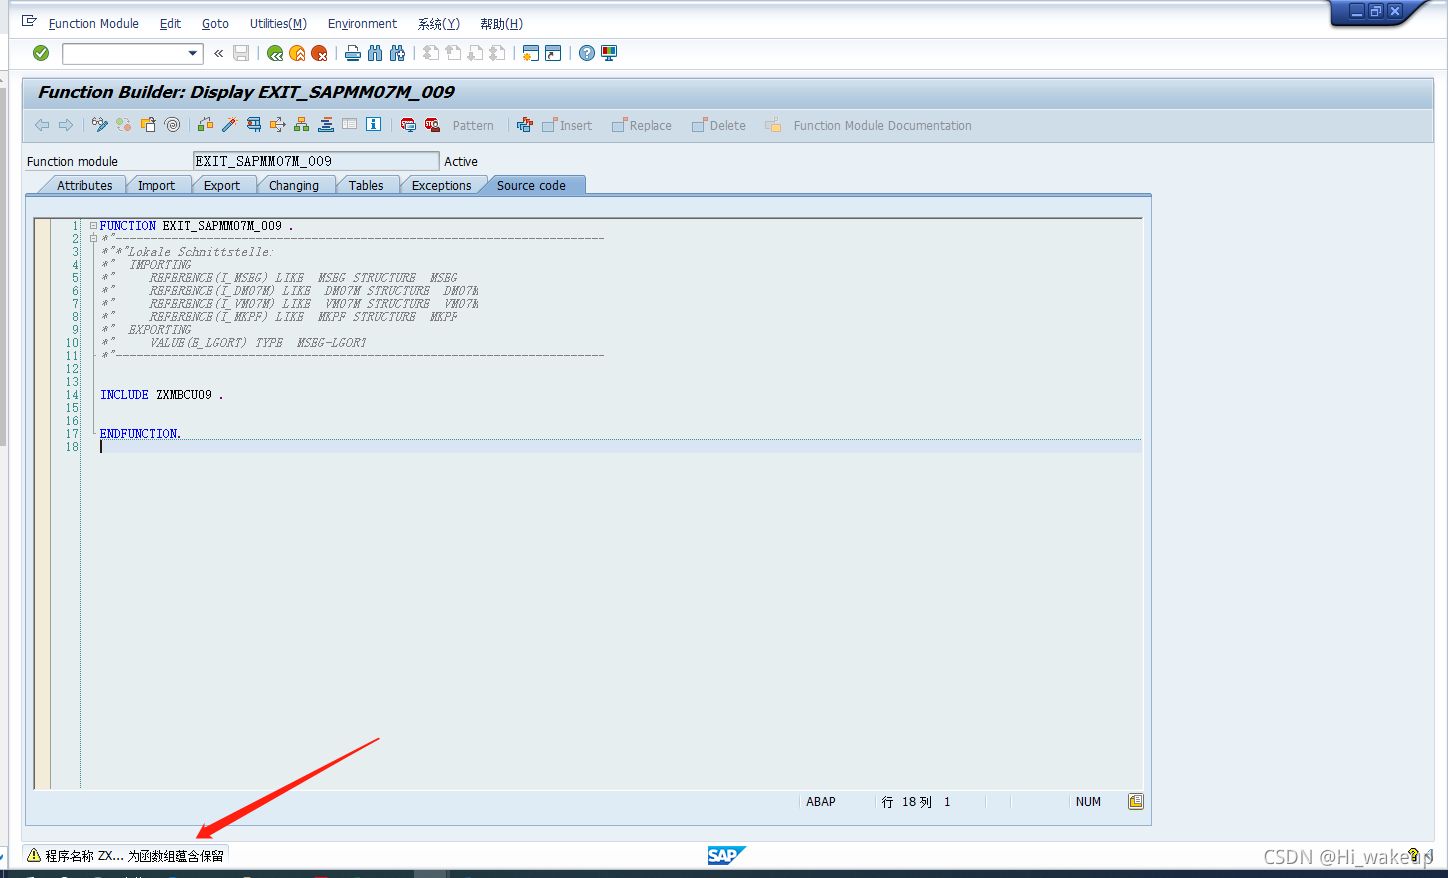Click the NUM status indicator
The image size is (1448, 878).
point(1088,802)
